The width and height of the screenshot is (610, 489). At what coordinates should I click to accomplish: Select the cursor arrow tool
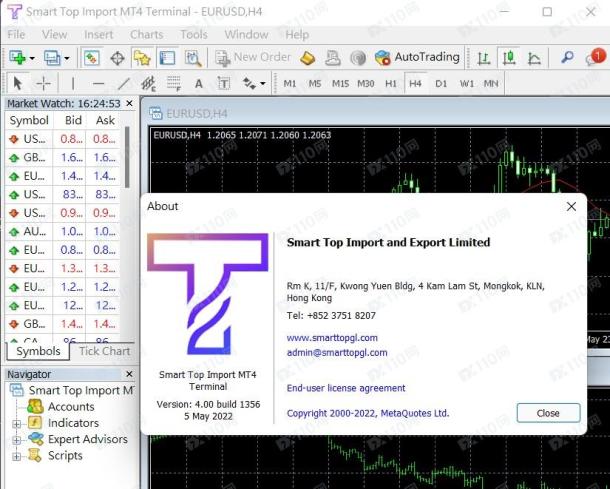point(18,83)
